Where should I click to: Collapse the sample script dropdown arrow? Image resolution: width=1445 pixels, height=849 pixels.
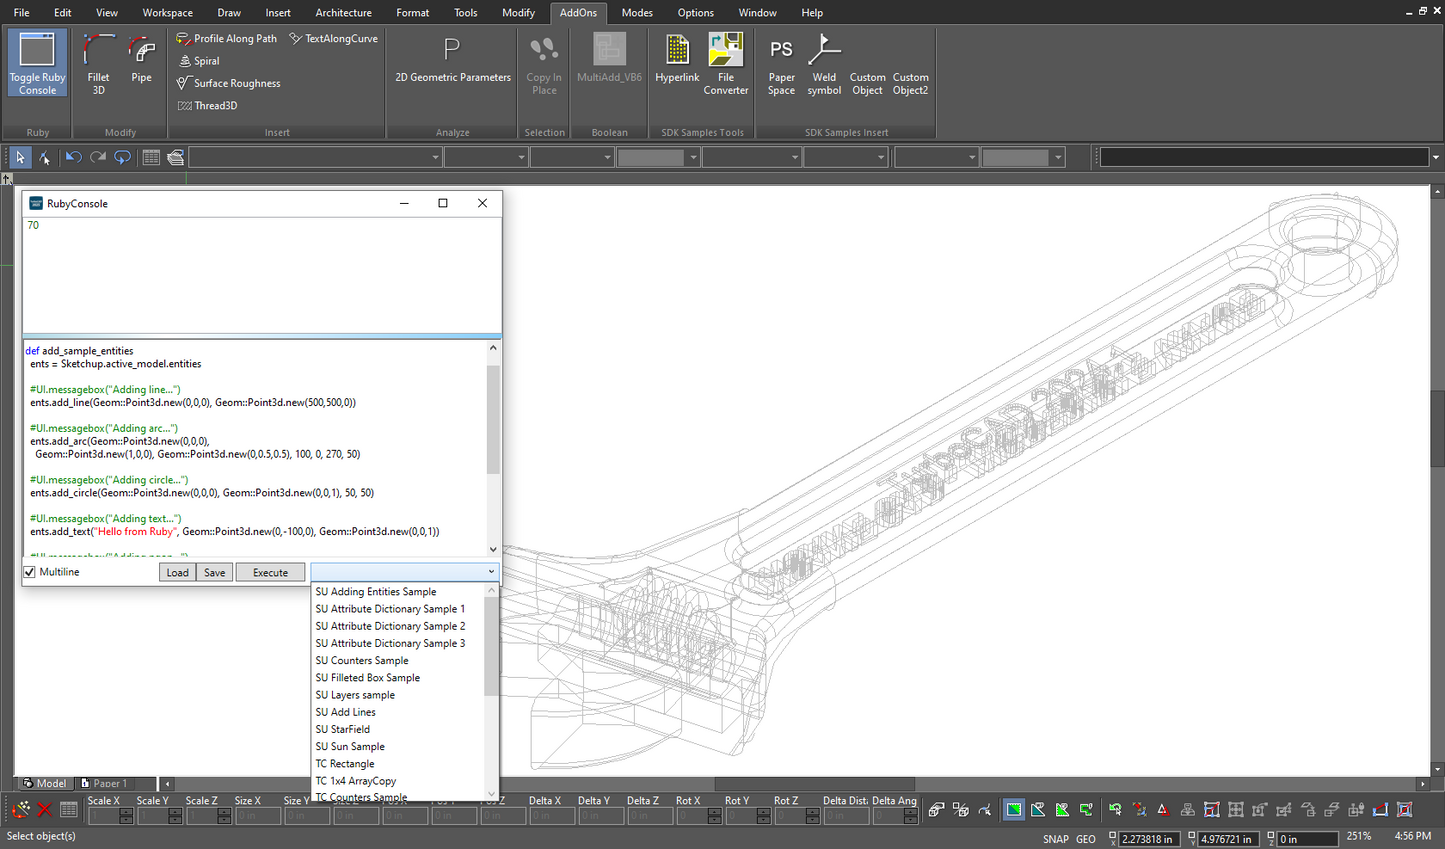[x=490, y=571]
